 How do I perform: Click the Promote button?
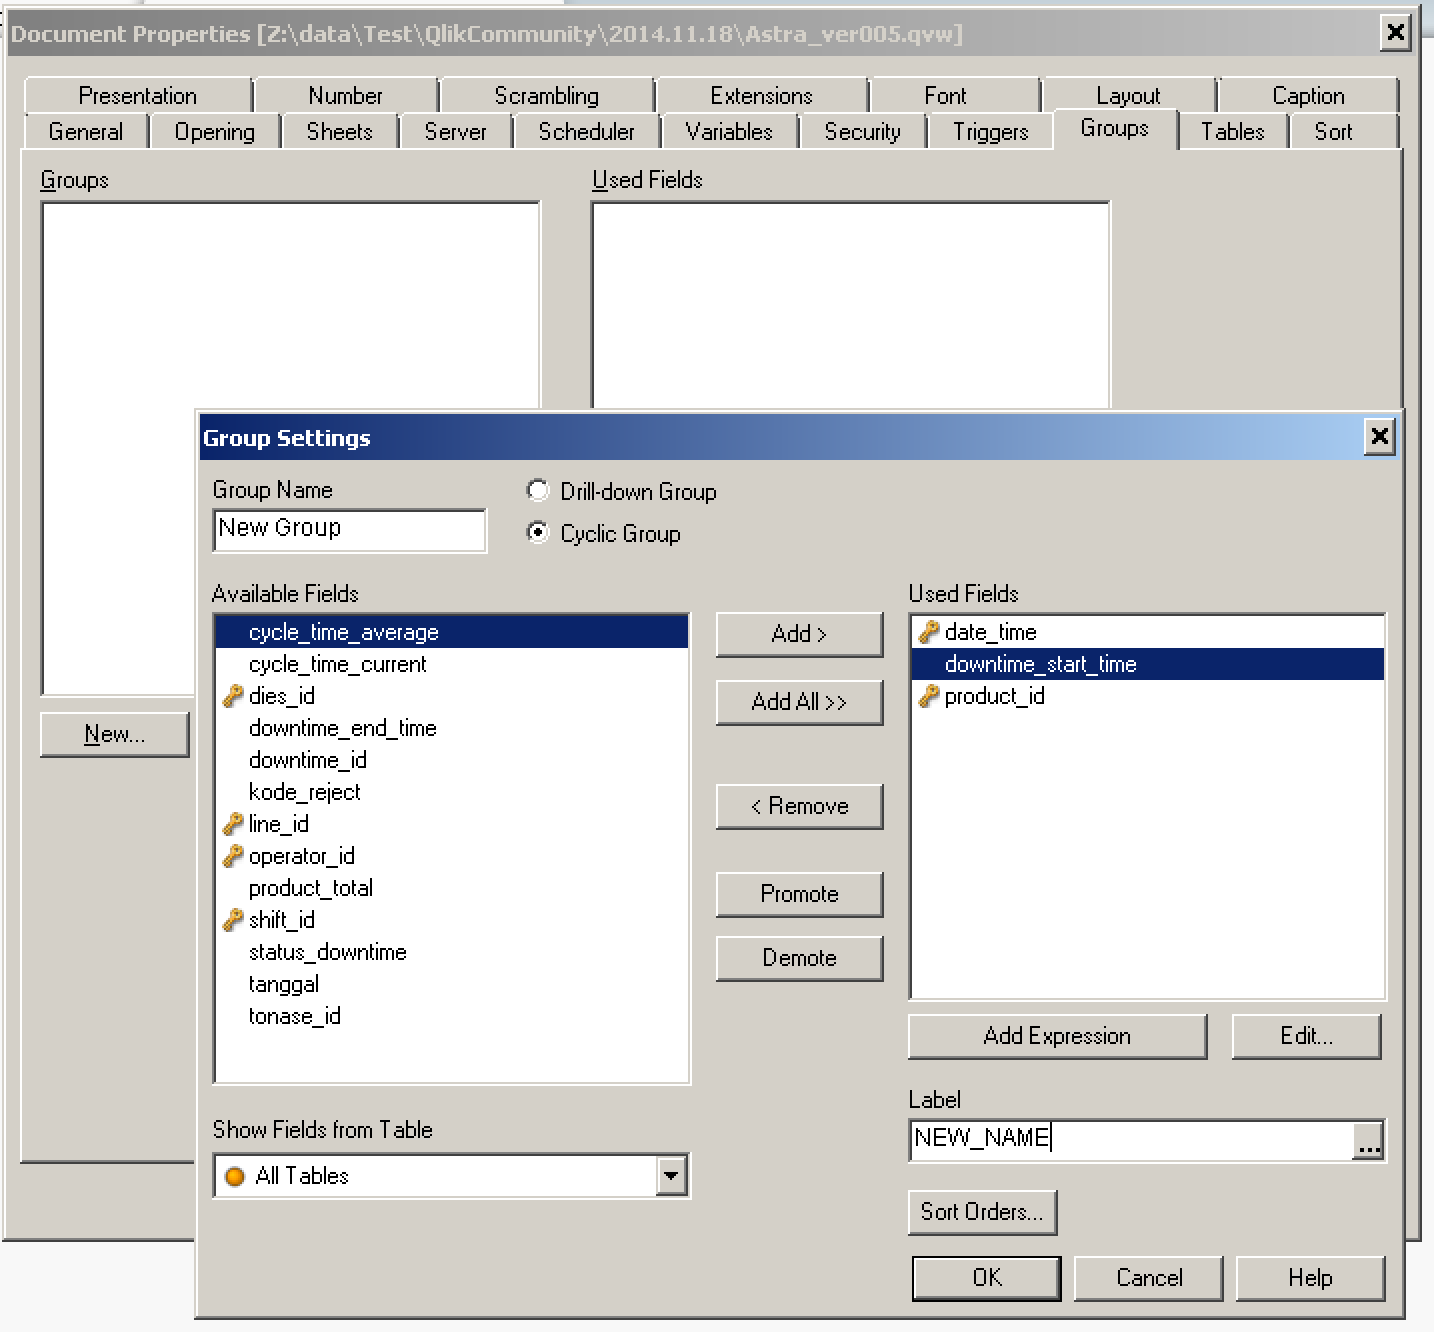[798, 894]
